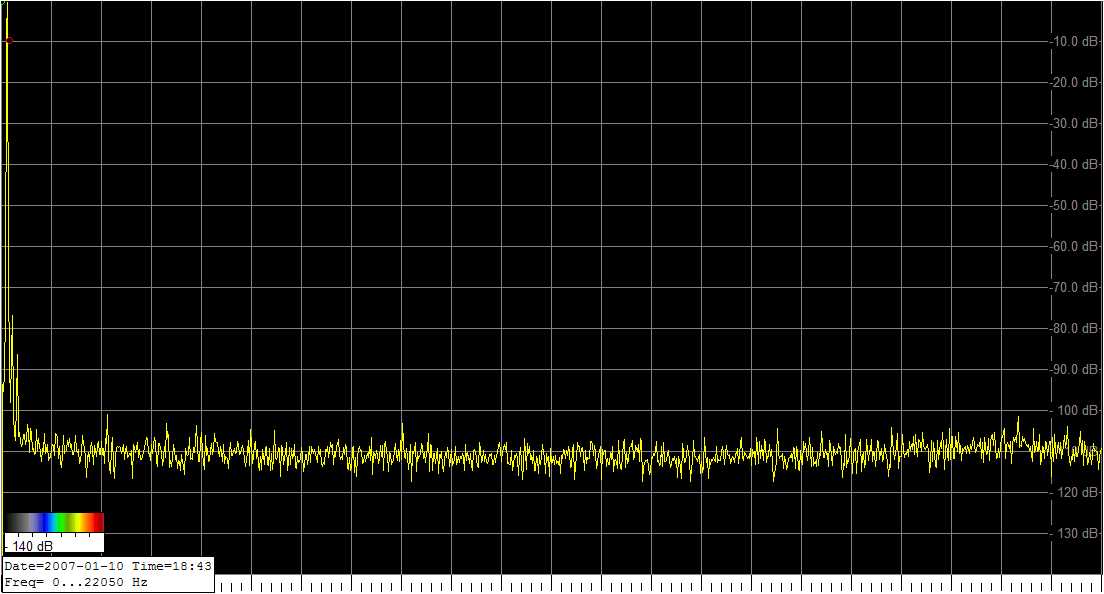Click the -70.0 dB axis label
The height and width of the screenshot is (594, 1104).
(x=1074, y=287)
